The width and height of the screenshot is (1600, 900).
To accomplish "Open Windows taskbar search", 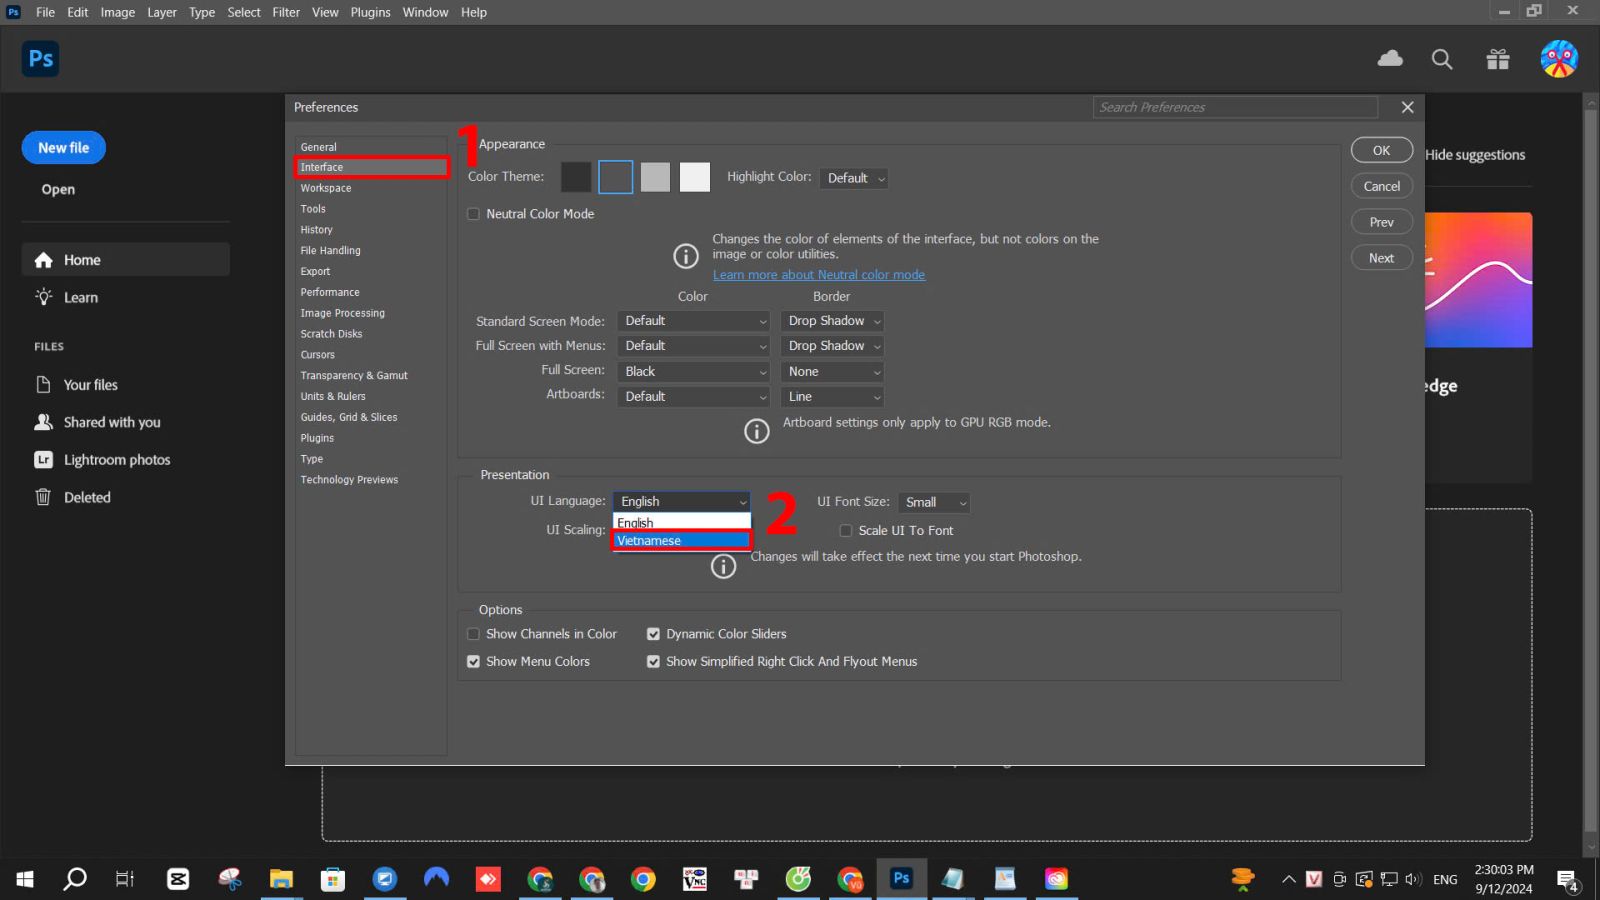I will [x=75, y=879].
